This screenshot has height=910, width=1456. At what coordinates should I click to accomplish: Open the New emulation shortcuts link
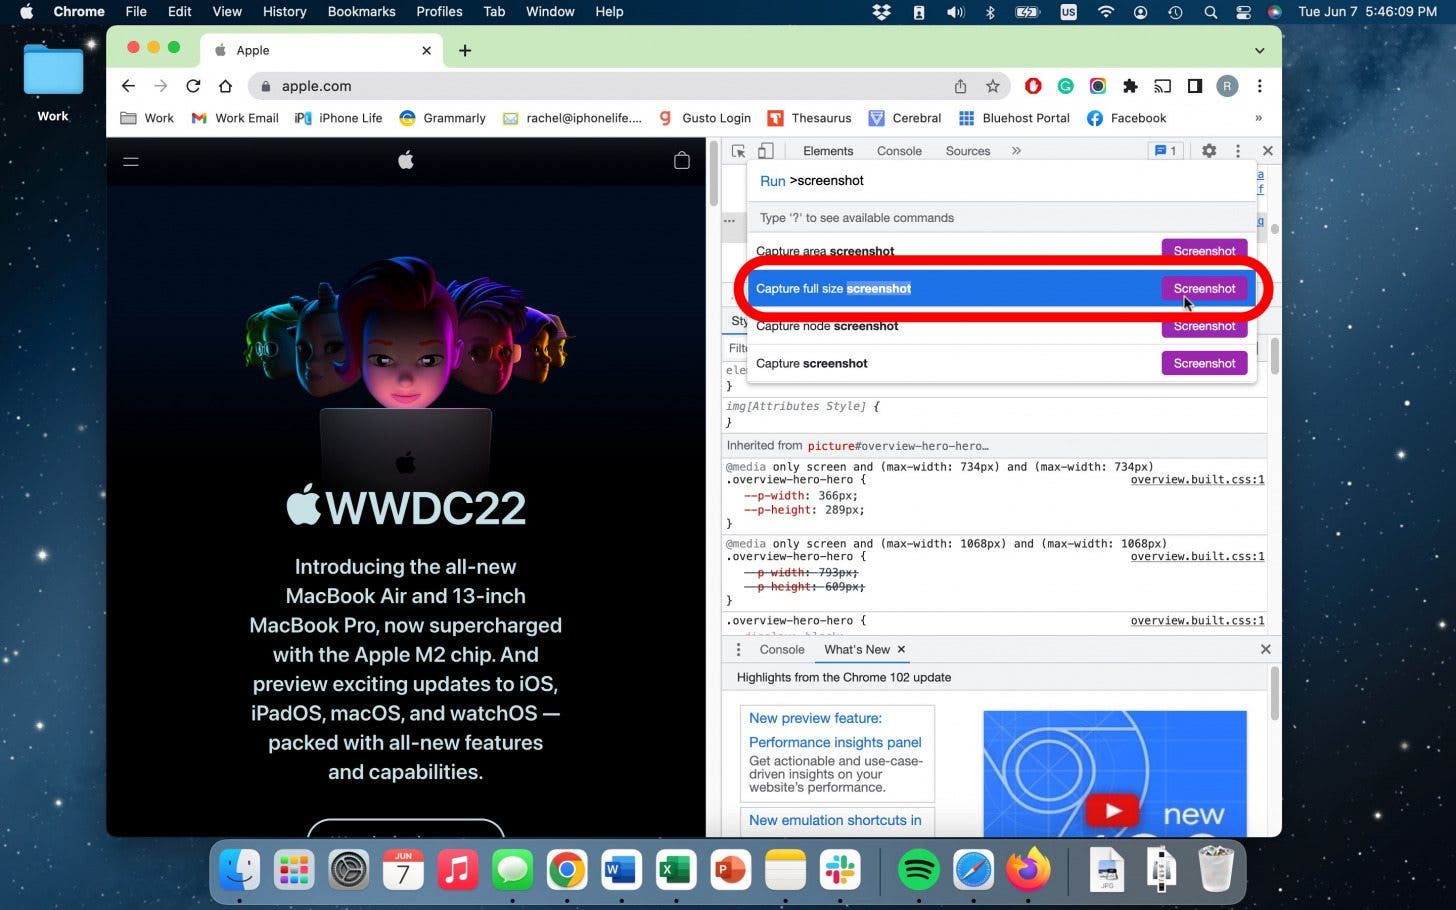click(835, 820)
